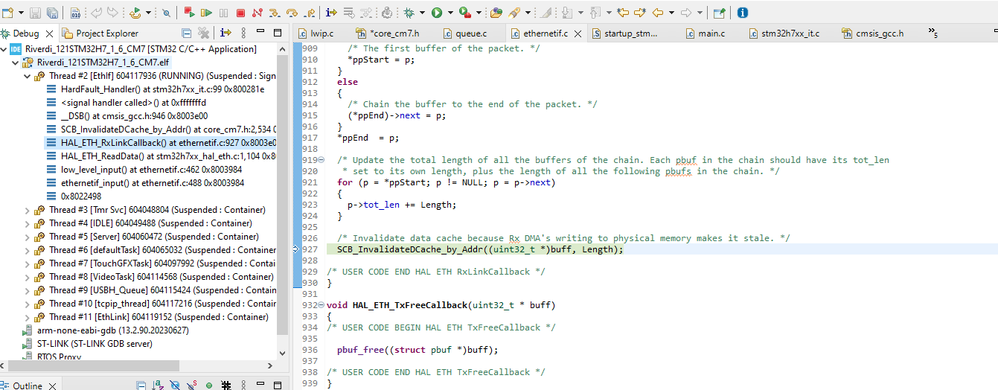Maximize the Debug view panel
This screenshot has height=390, width=998.
[x=277, y=33]
